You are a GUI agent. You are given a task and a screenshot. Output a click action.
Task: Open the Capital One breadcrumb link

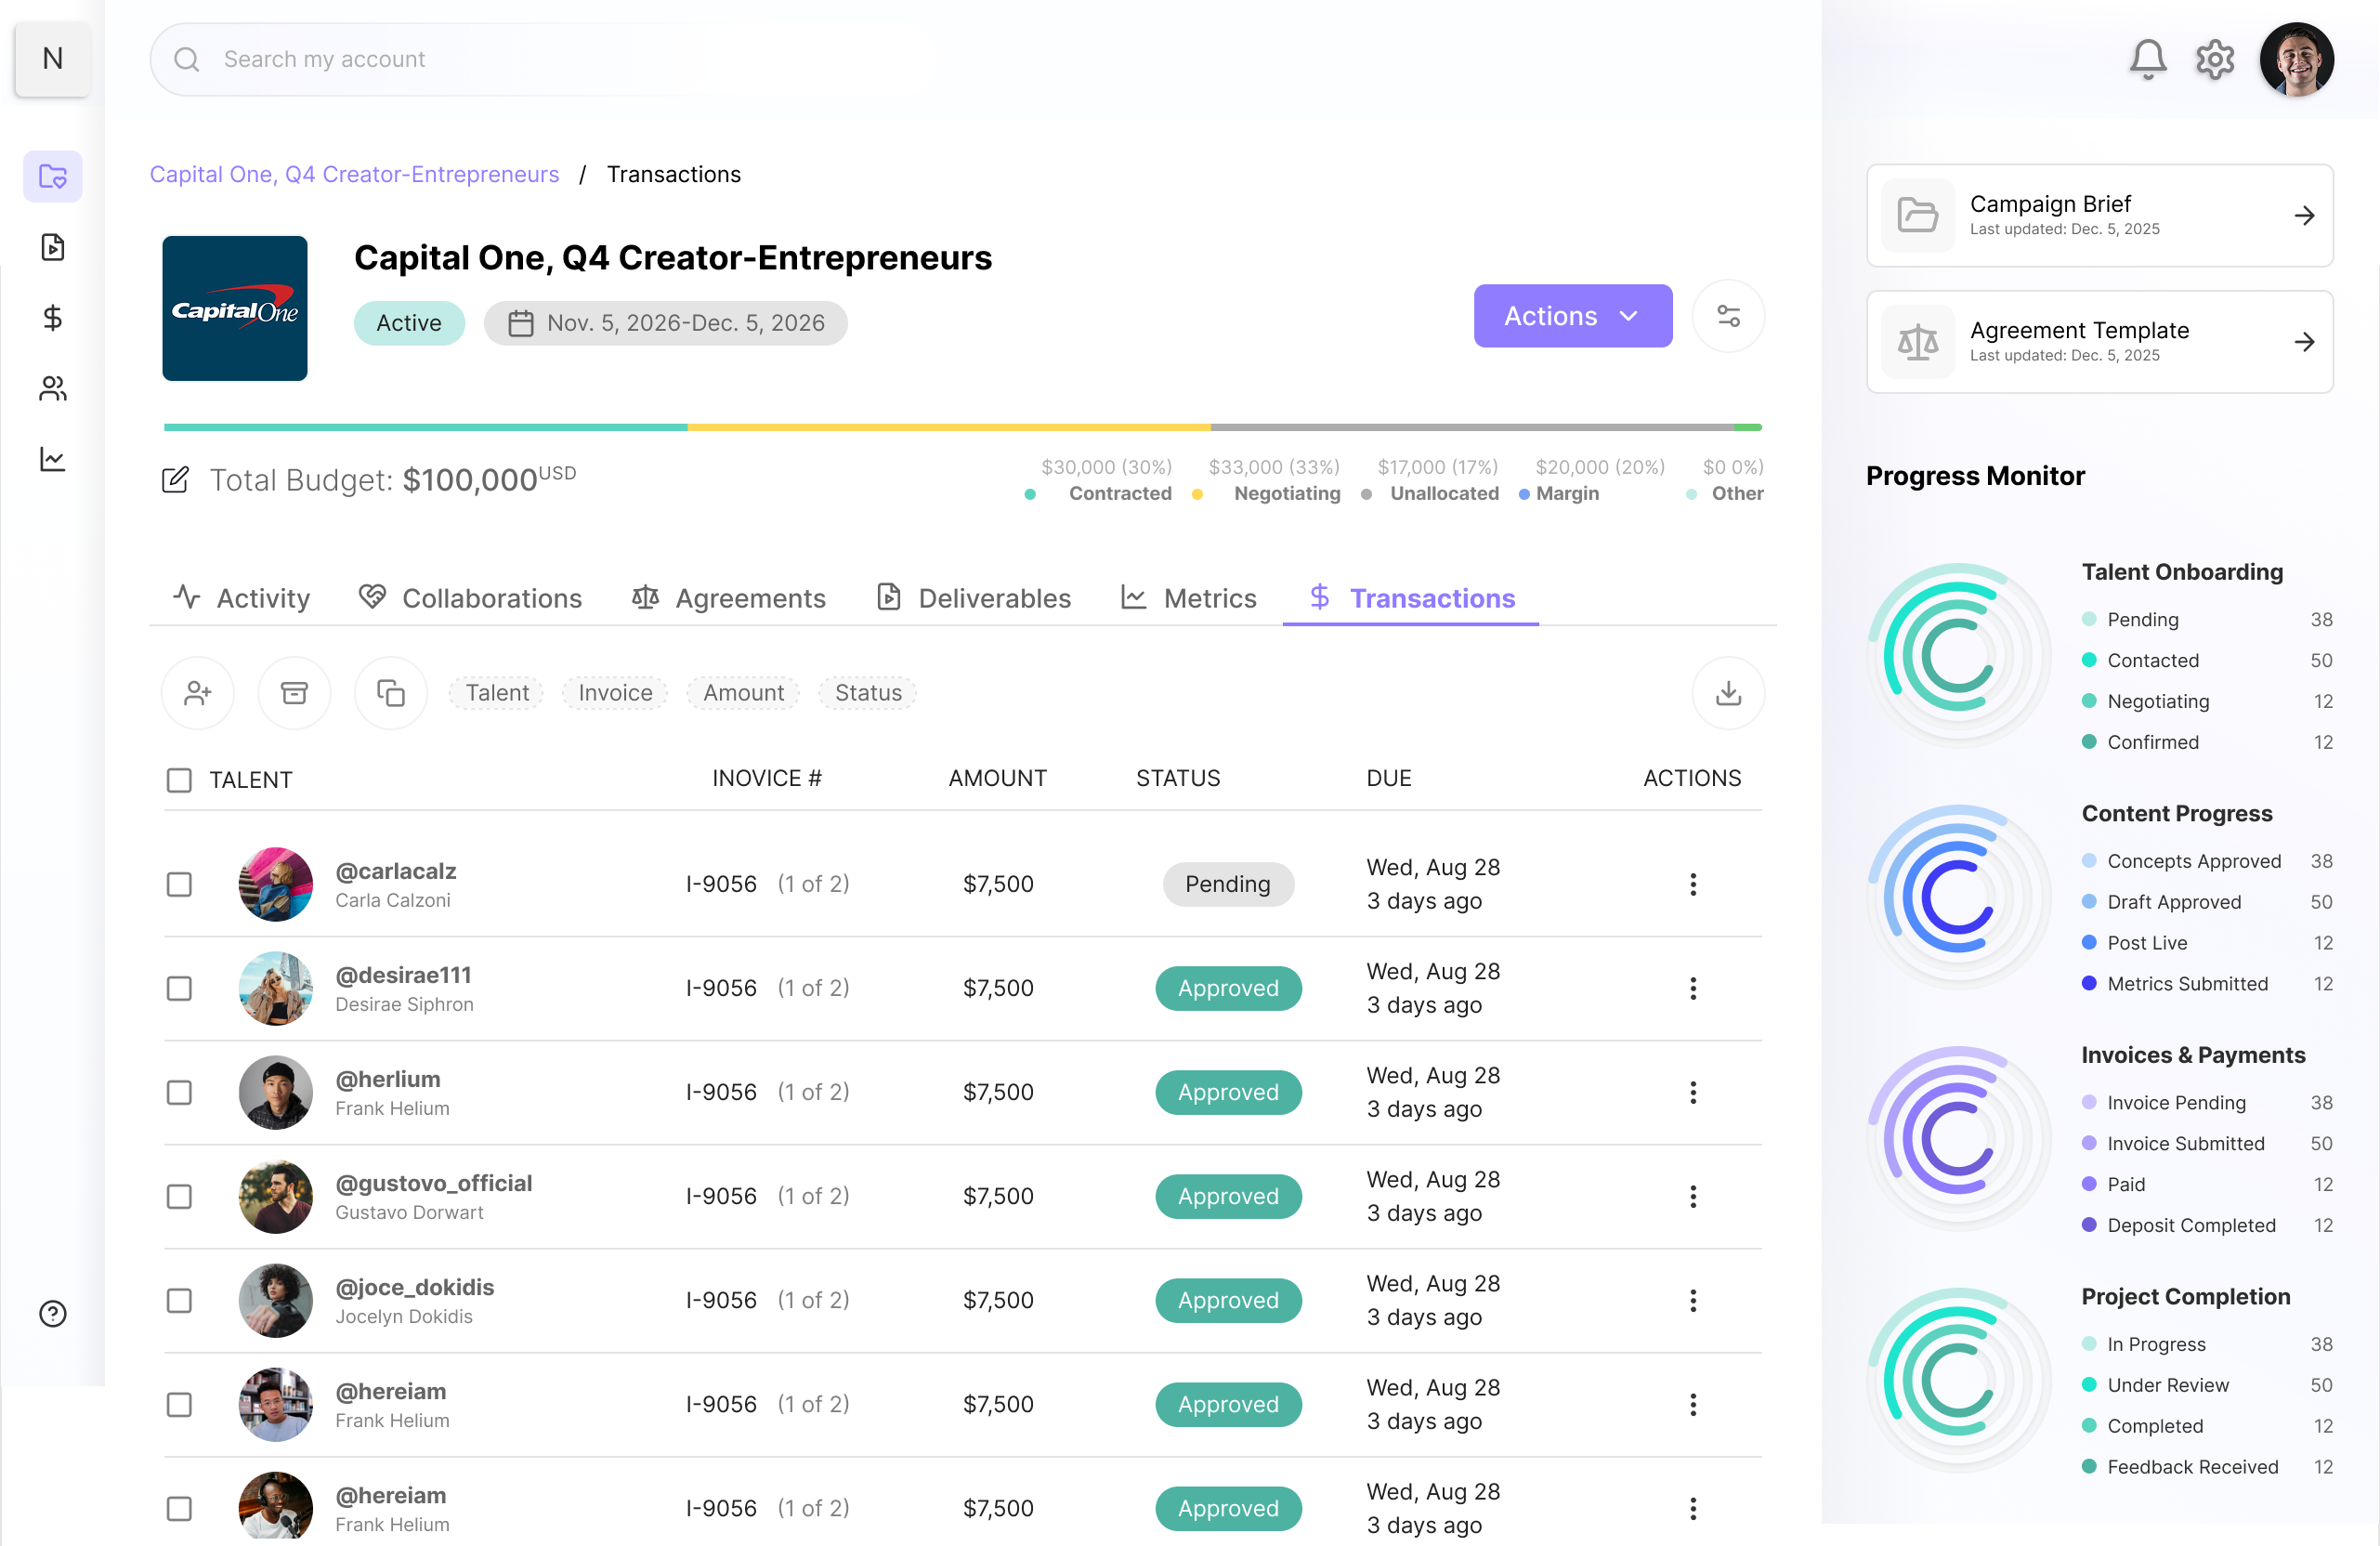pyautogui.click(x=354, y=174)
